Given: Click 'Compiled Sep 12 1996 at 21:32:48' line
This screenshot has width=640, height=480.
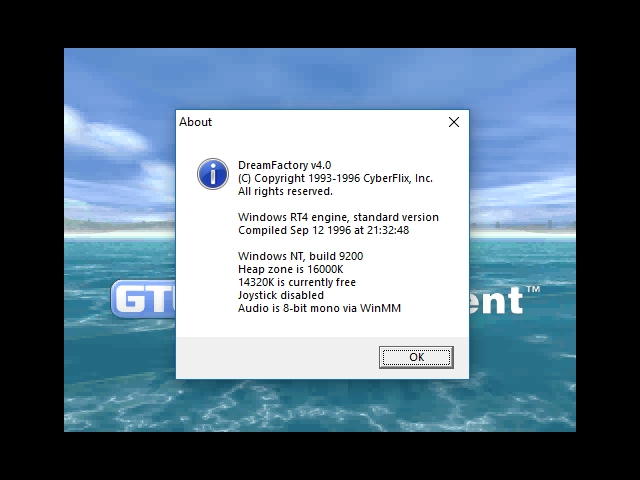Looking at the screenshot, I should coord(323,230).
